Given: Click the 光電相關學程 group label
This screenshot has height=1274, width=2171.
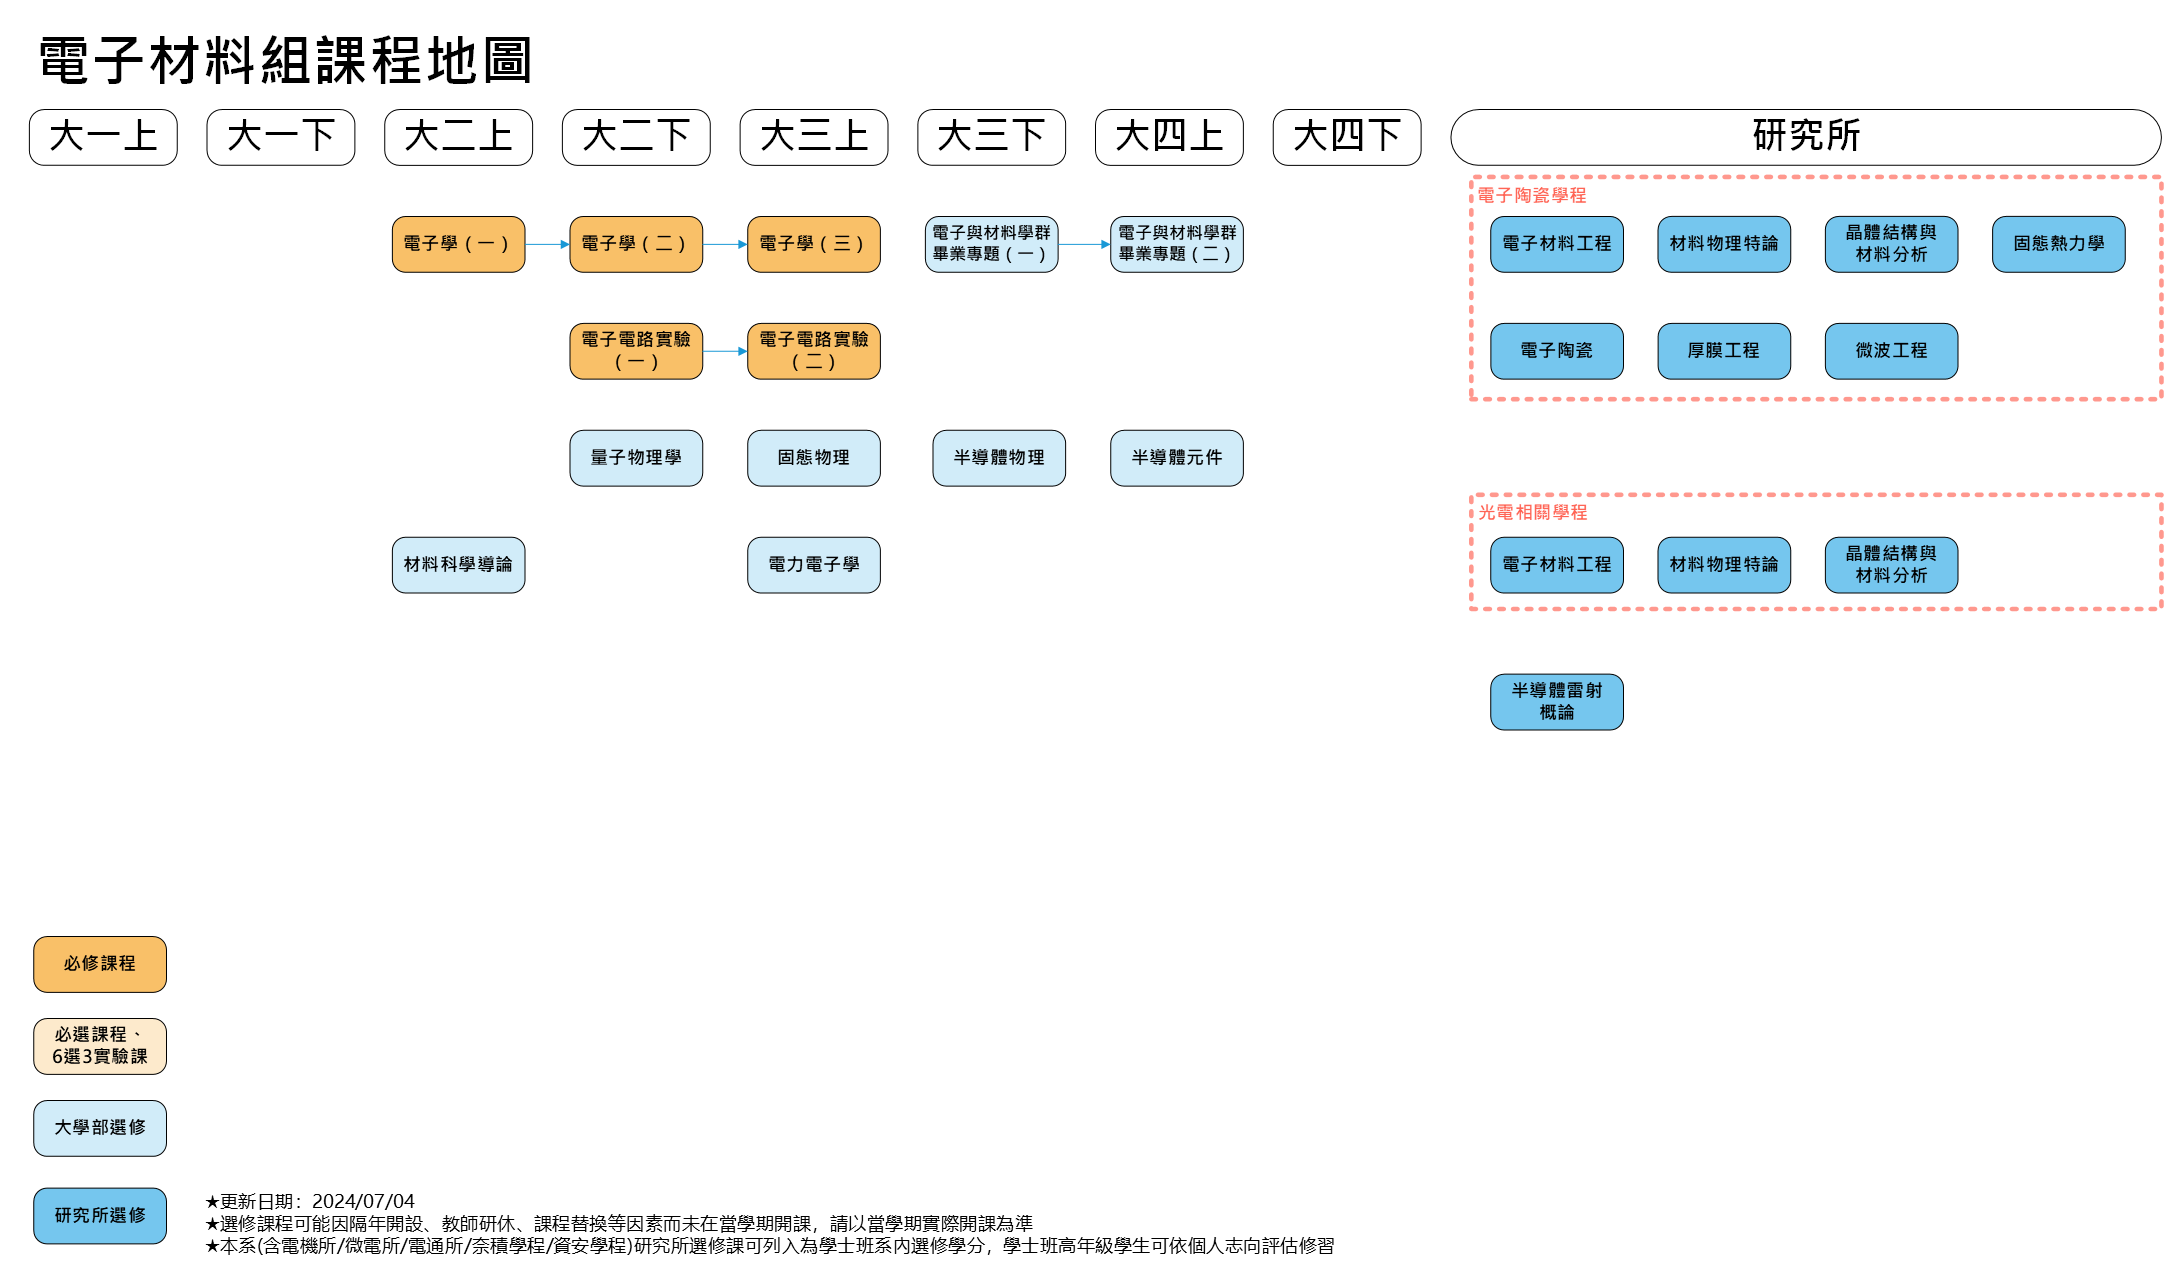Looking at the screenshot, I should click(x=1532, y=513).
